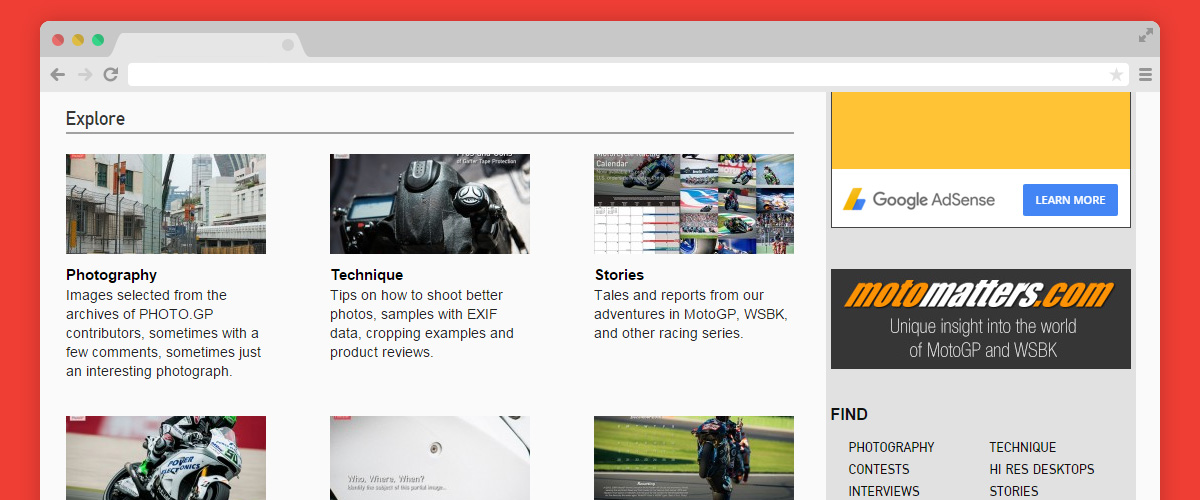Maximize the window with the green button

click(98, 40)
